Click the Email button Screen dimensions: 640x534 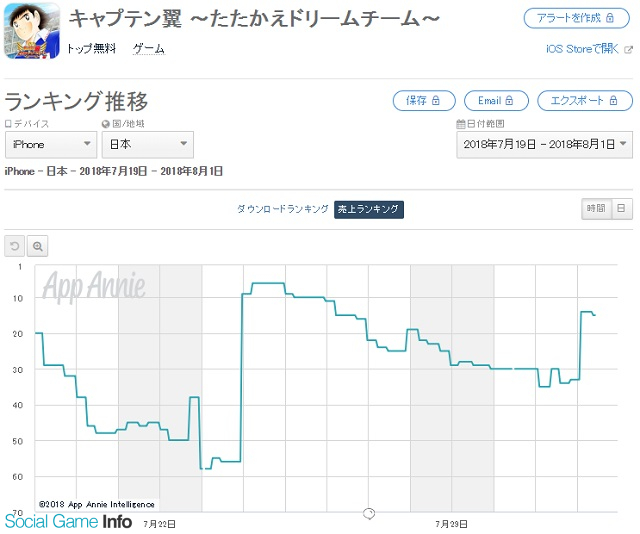click(x=496, y=100)
